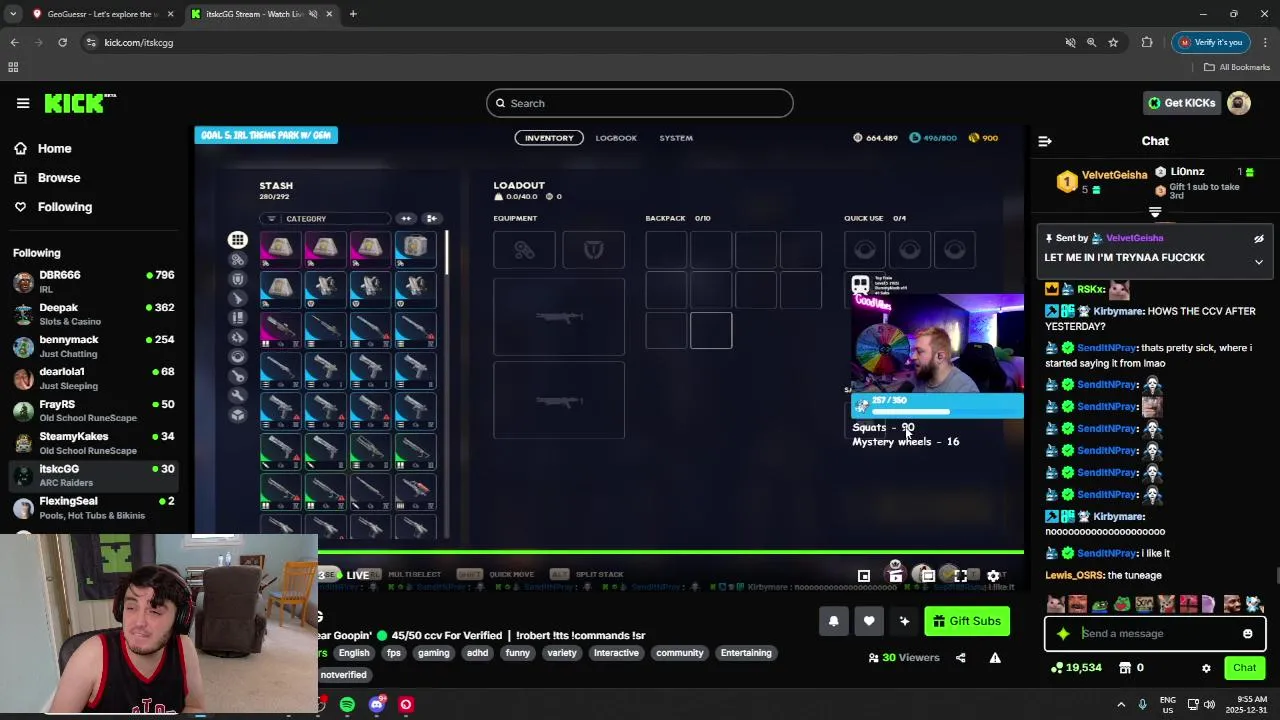The height and width of the screenshot is (720, 1280).
Task: Reload the page
Action: coord(62,42)
